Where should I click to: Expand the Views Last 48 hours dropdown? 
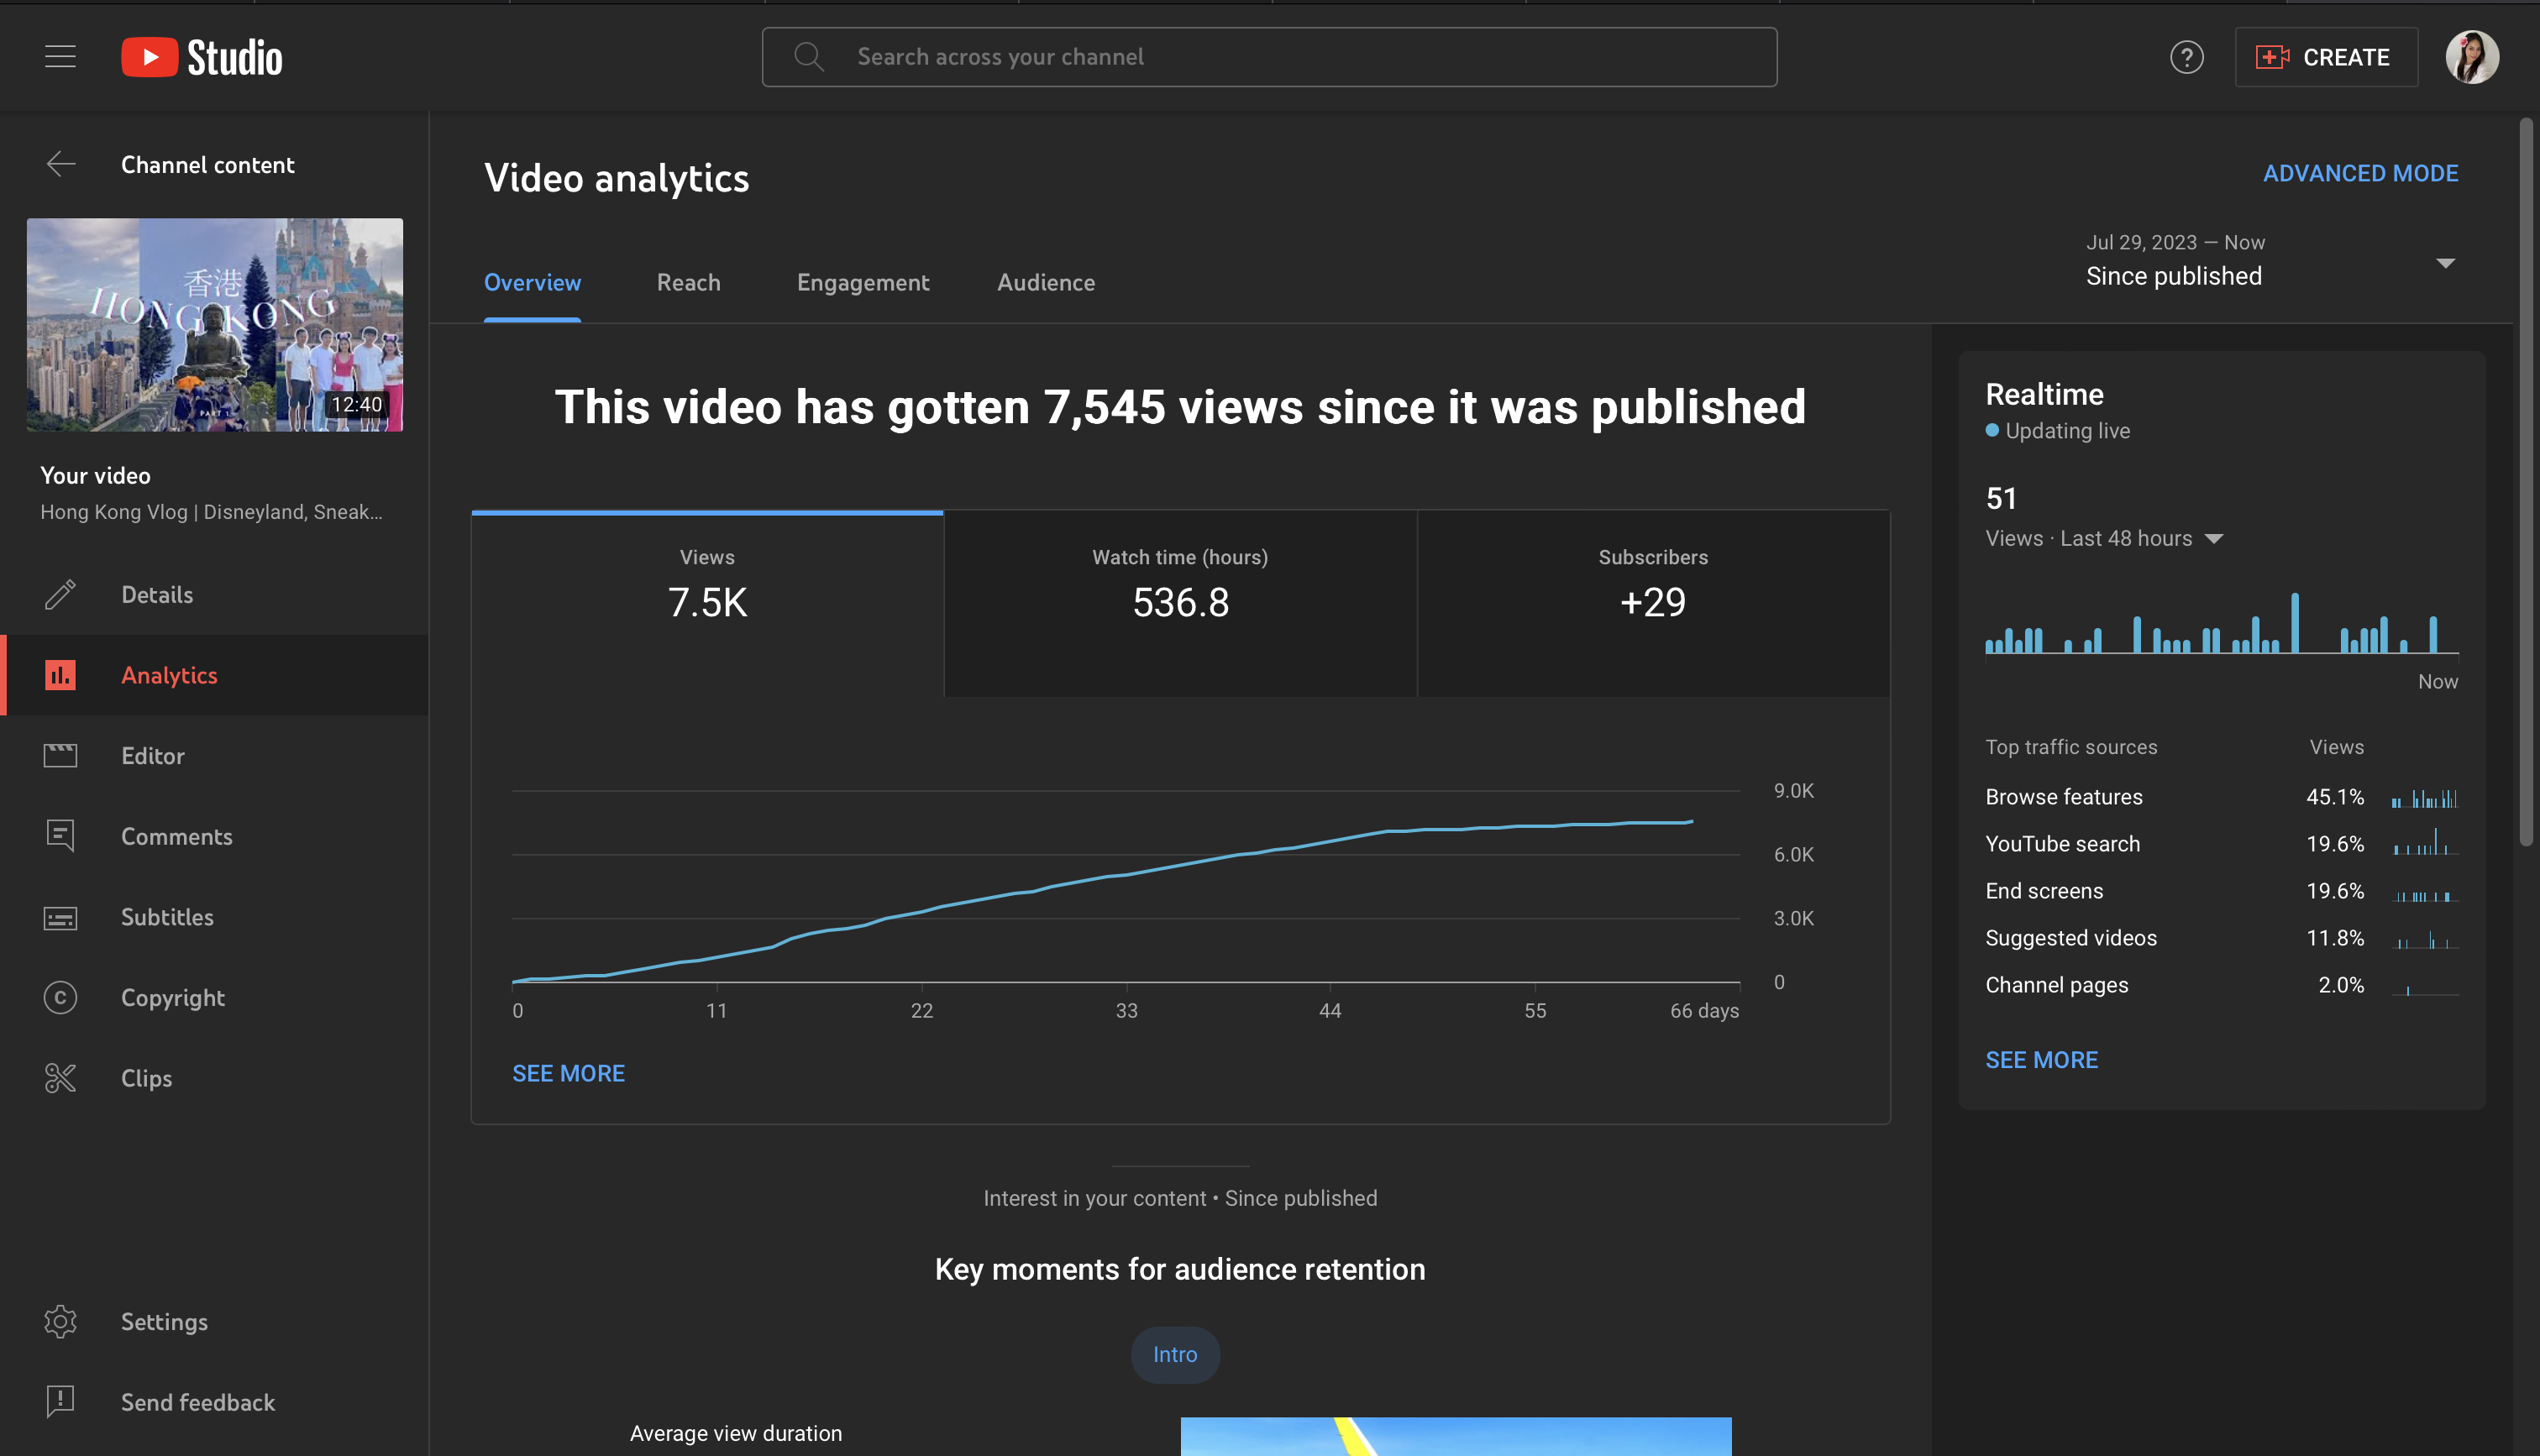(2214, 539)
